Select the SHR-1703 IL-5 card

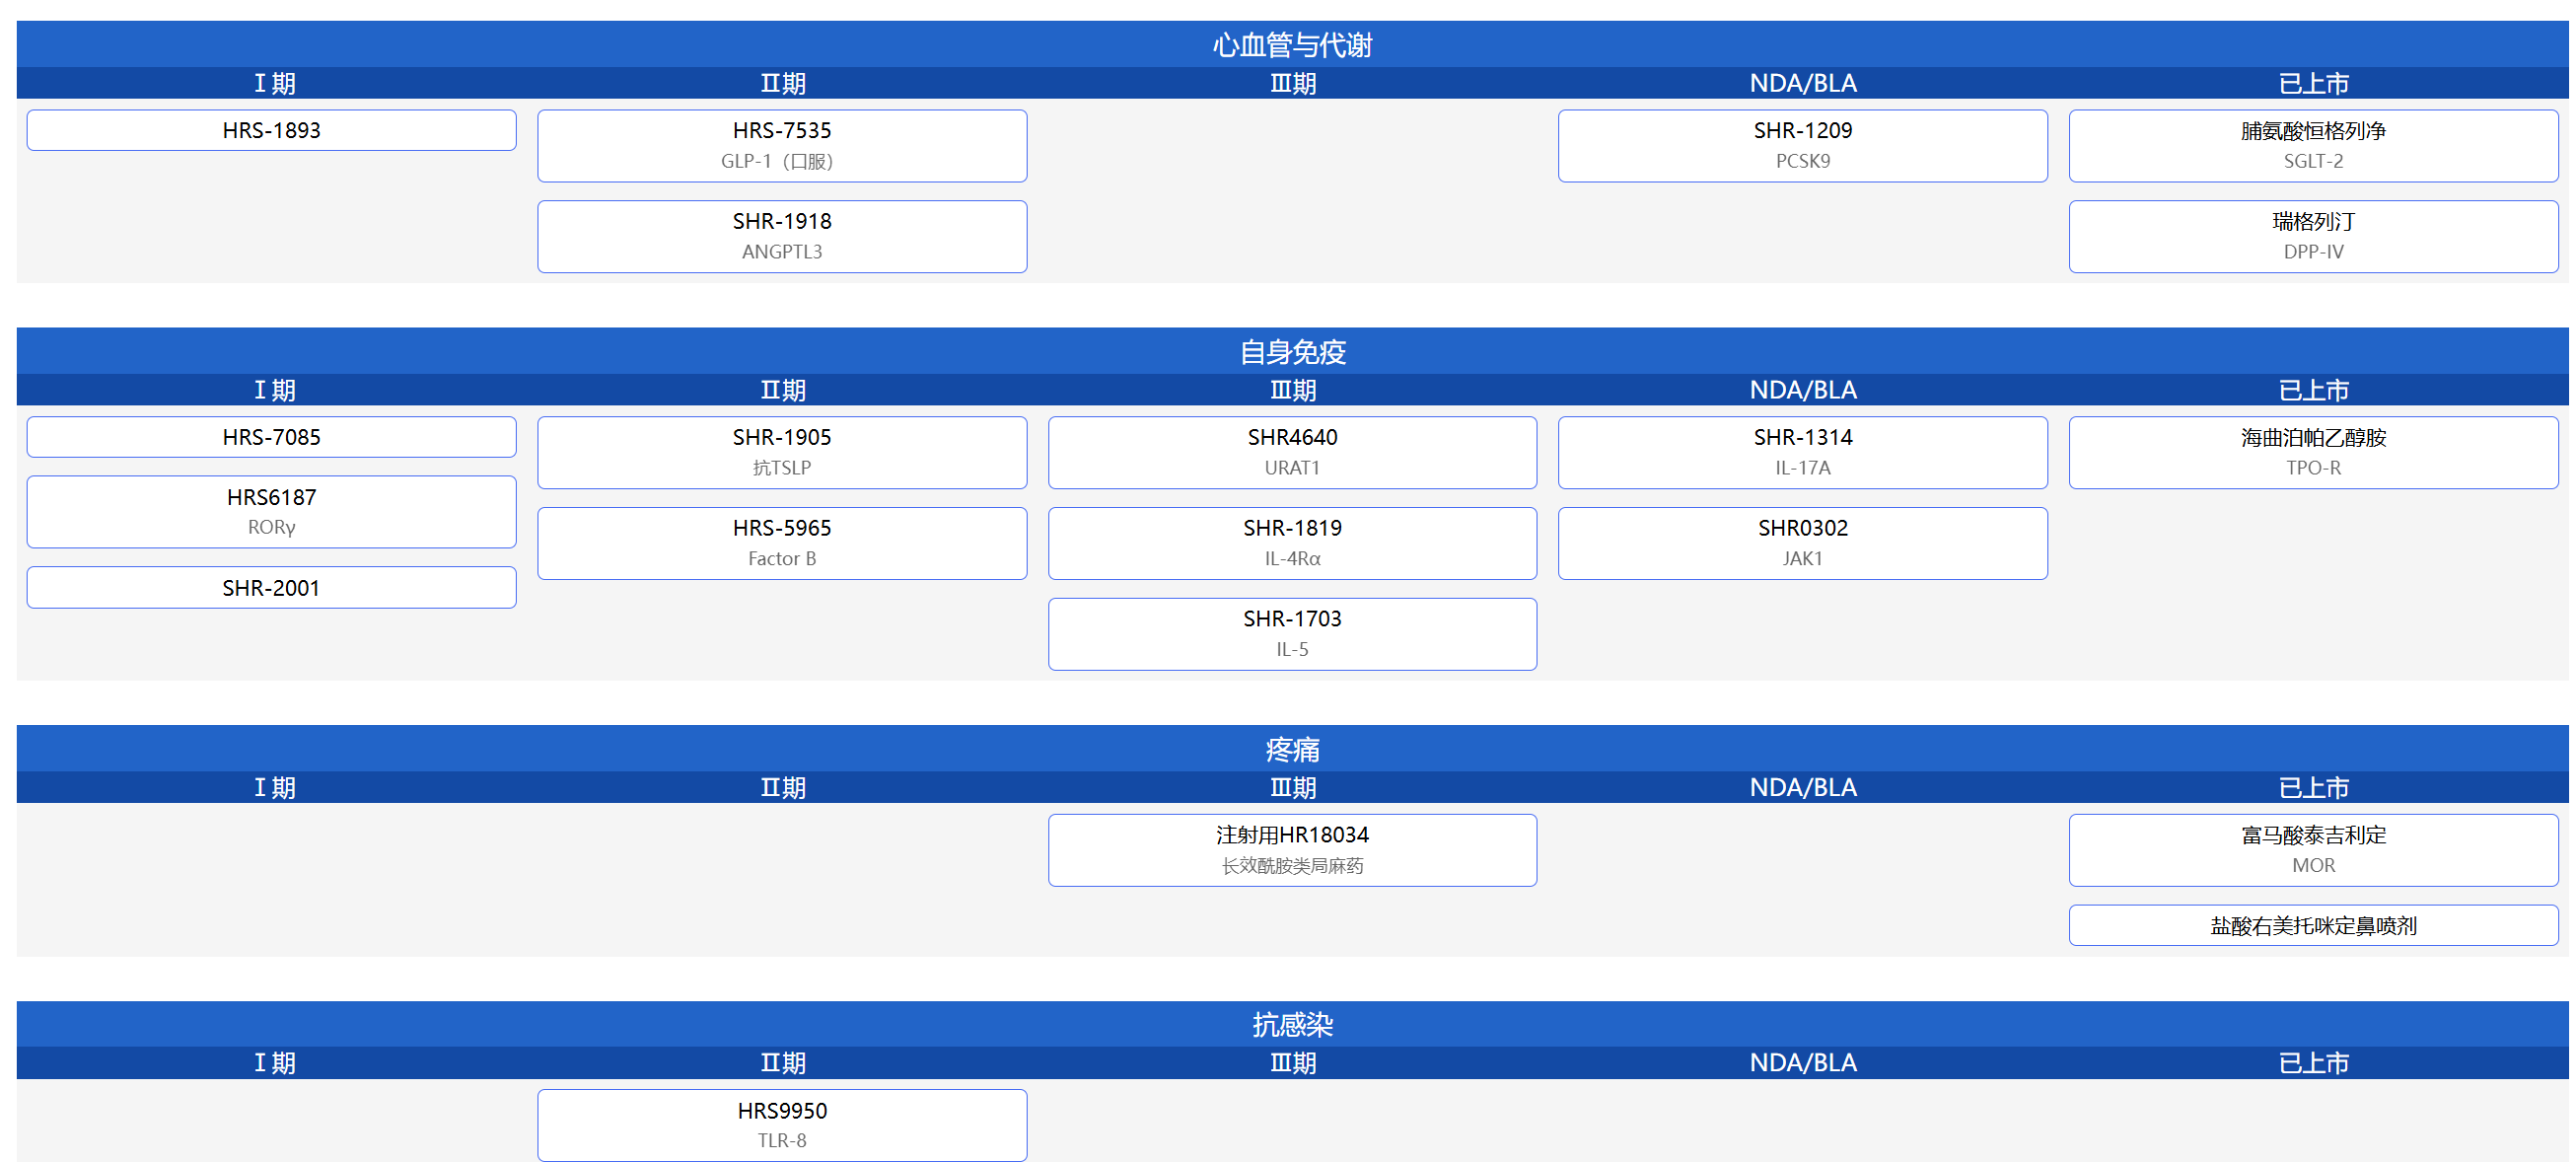click(1292, 634)
